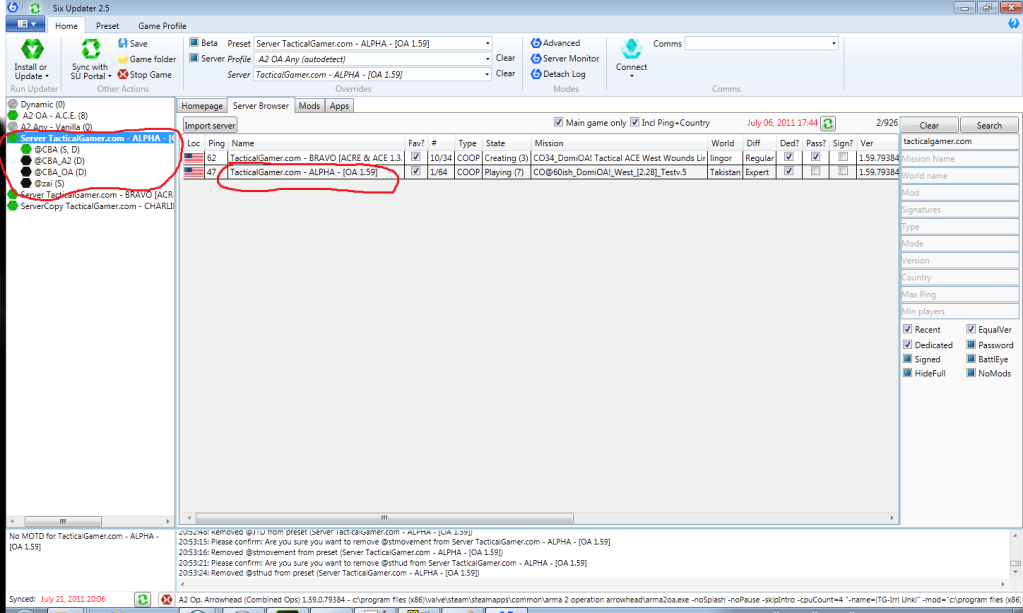Toggle the Dedicated filter checkbox
The height and width of the screenshot is (613, 1023).
coord(908,344)
